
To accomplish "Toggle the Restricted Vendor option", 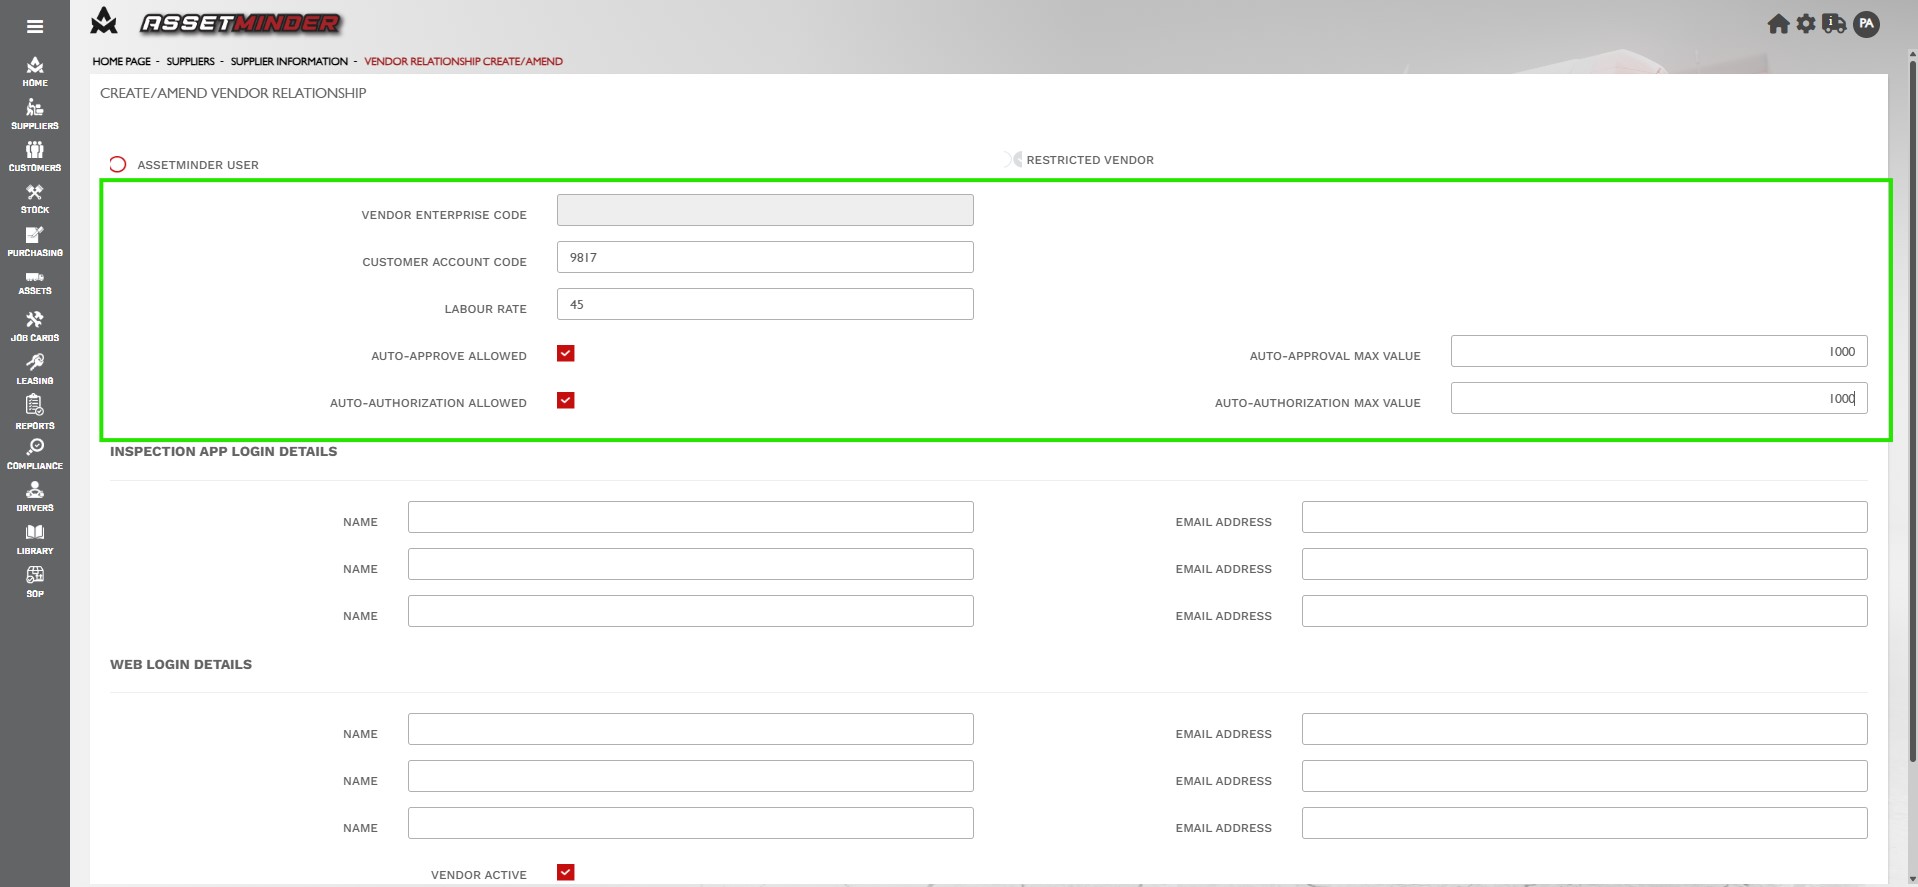I will pos(1013,160).
